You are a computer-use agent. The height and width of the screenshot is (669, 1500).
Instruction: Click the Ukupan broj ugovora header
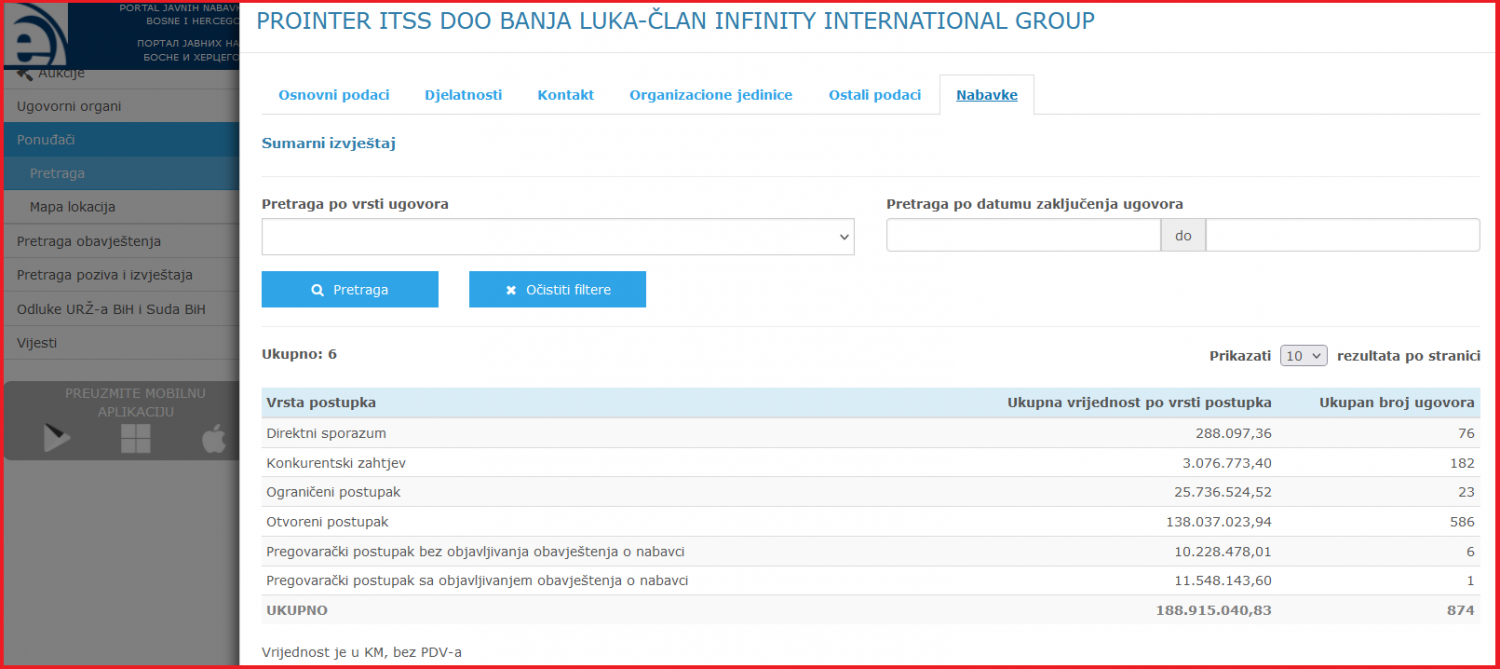click(1397, 402)
